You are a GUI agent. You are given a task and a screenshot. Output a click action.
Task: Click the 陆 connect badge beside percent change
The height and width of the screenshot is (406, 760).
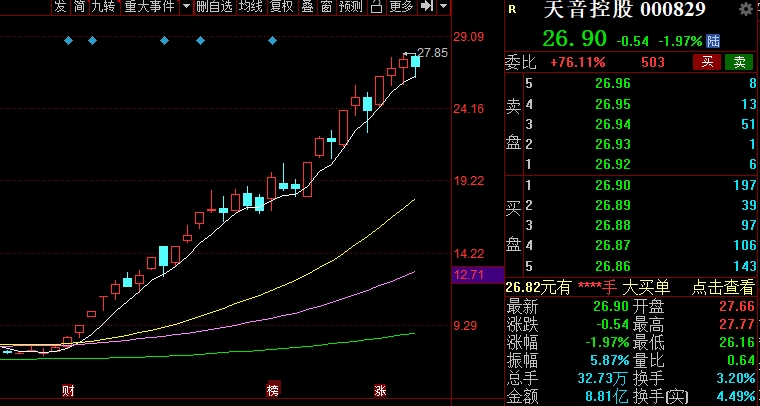point(712,41)
